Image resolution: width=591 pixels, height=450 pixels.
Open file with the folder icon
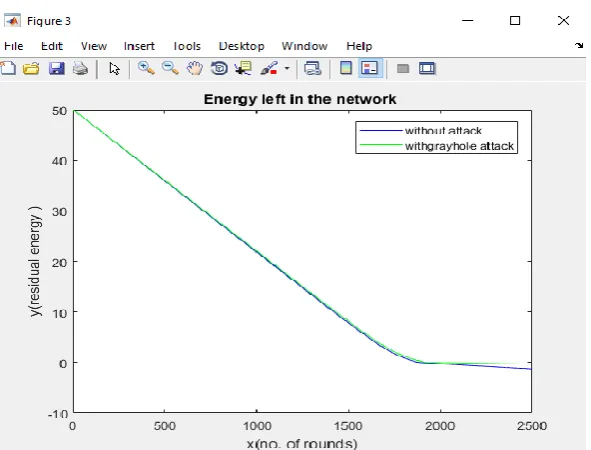31,69
